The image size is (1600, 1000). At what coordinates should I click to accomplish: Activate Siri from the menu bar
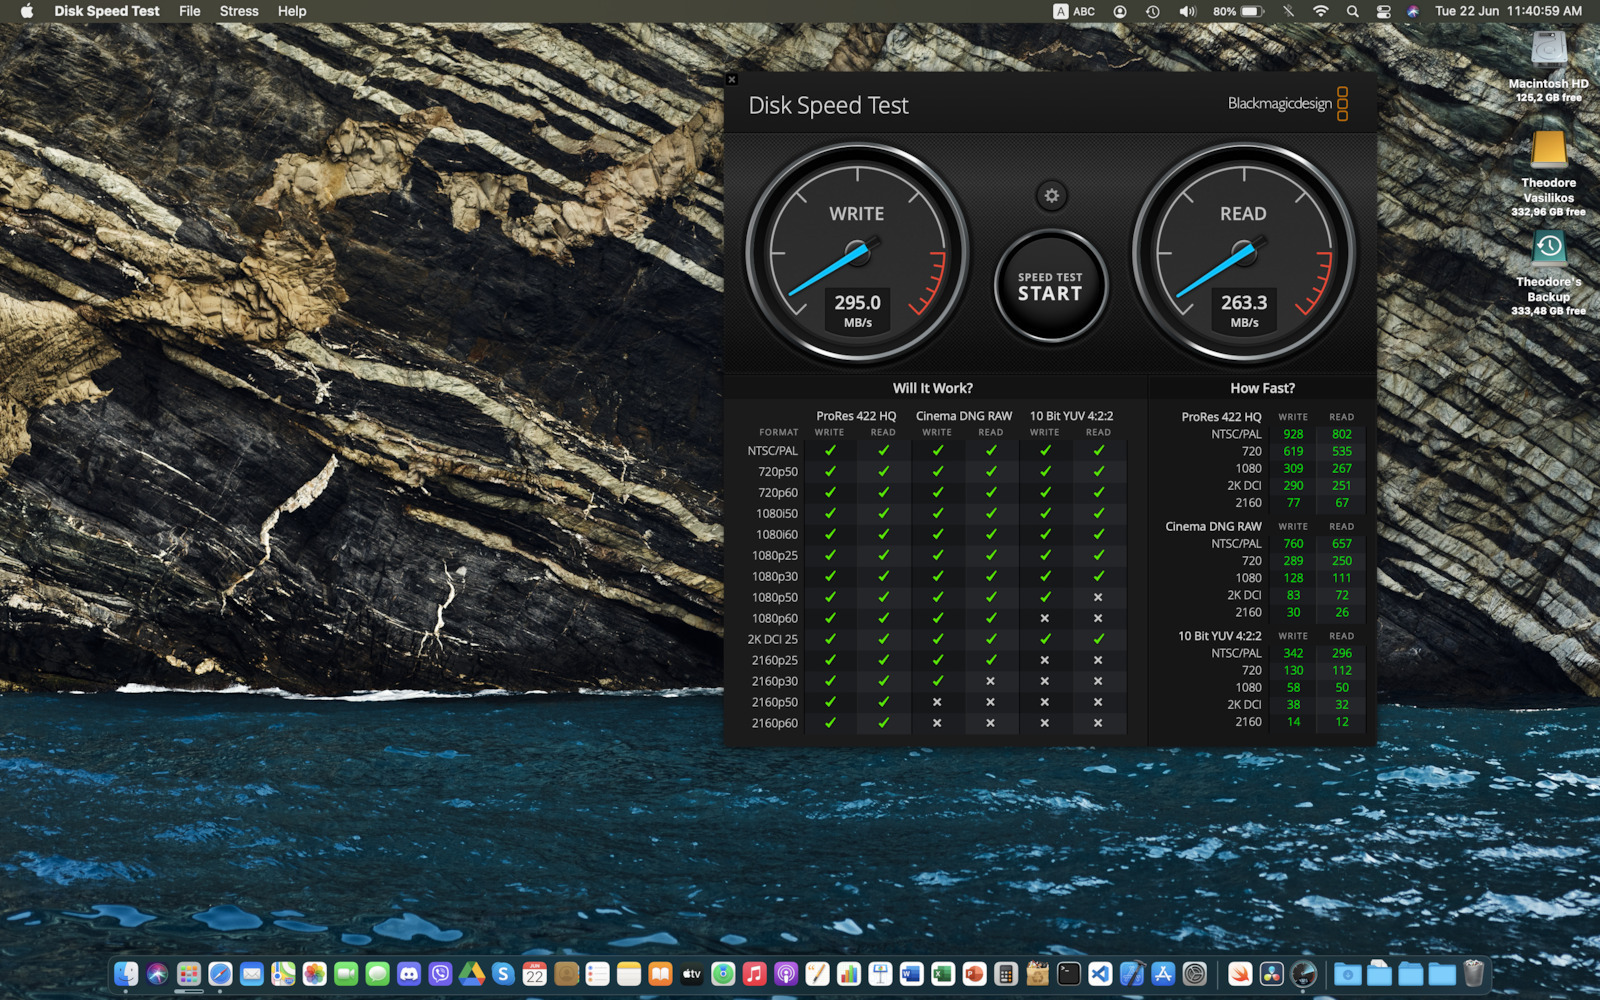[x=1412, y=11]
